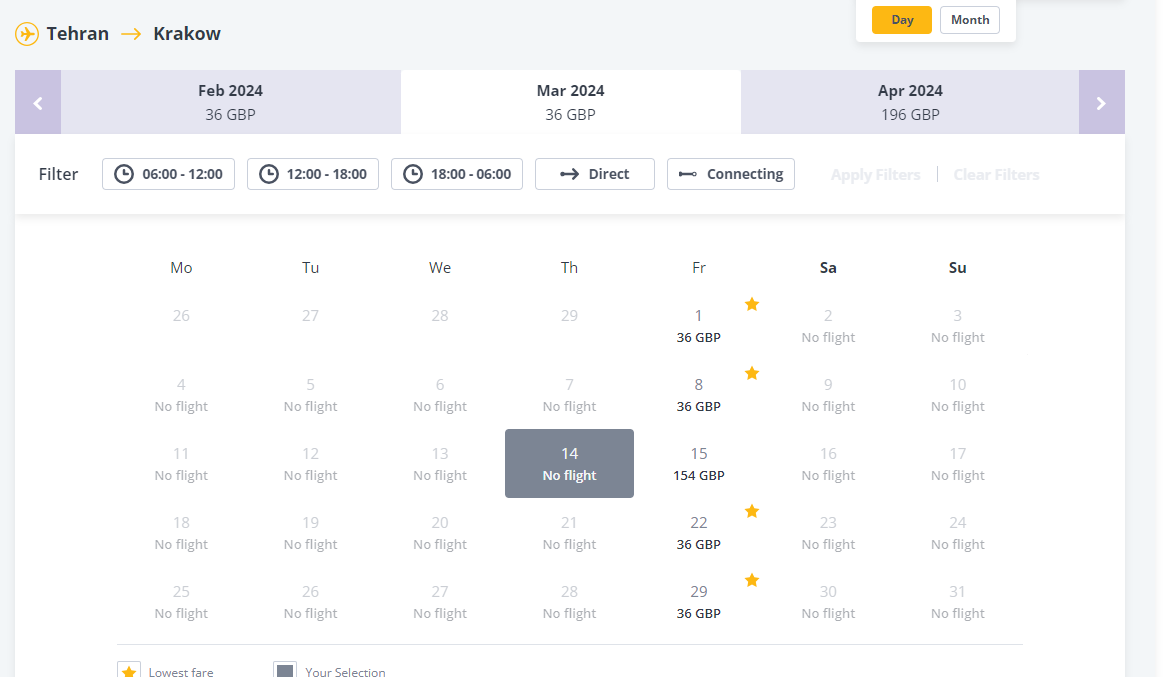
Task: Click March 2 with no flight
Action: click(x=828, y=325)
